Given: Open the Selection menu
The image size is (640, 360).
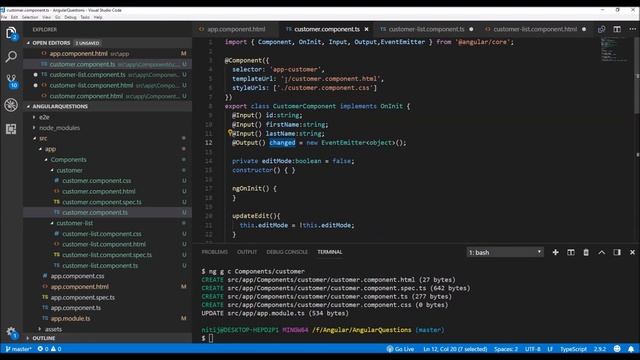Looking at the screenshot, I should tap(29, 17).
